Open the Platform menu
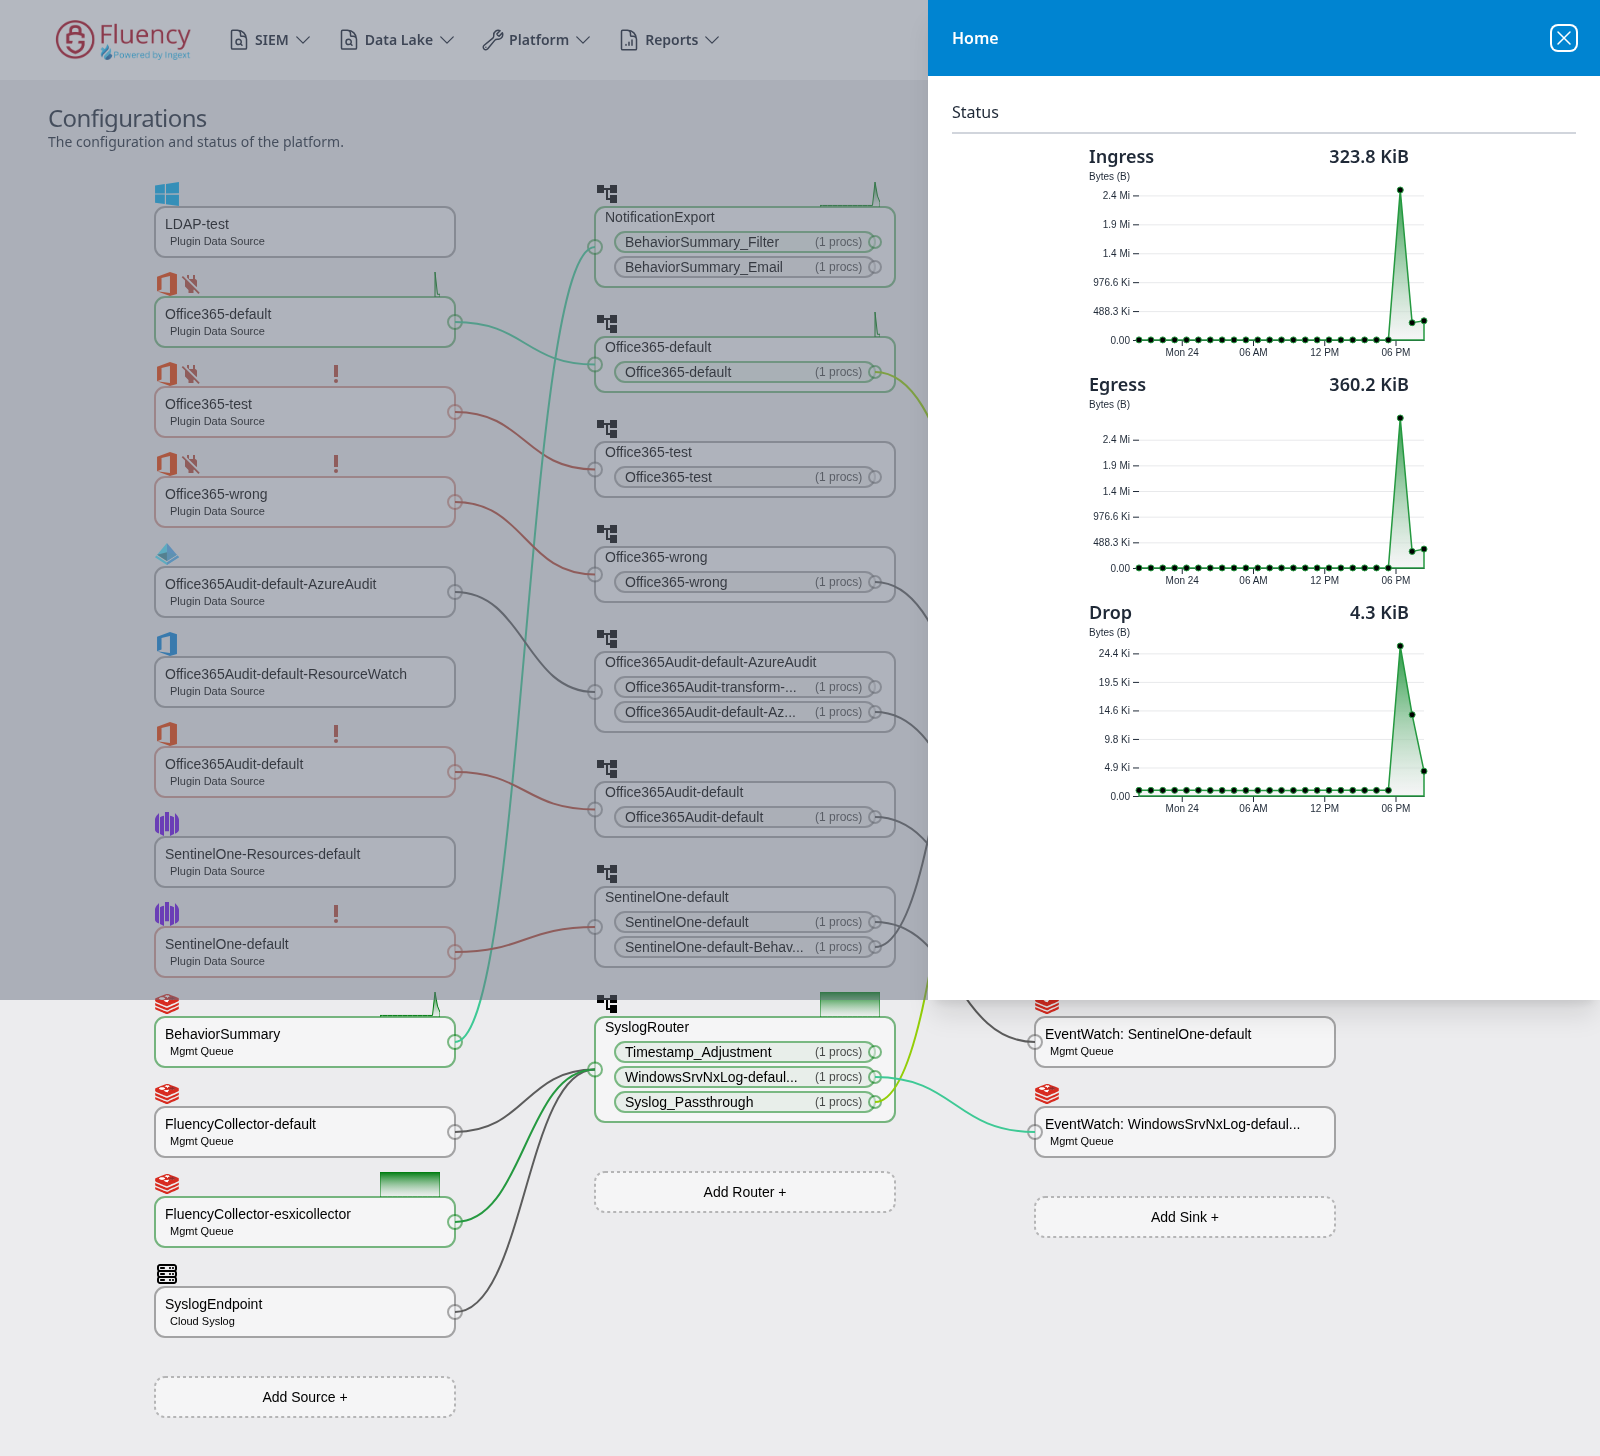1600x1456 pixels. 536,40
